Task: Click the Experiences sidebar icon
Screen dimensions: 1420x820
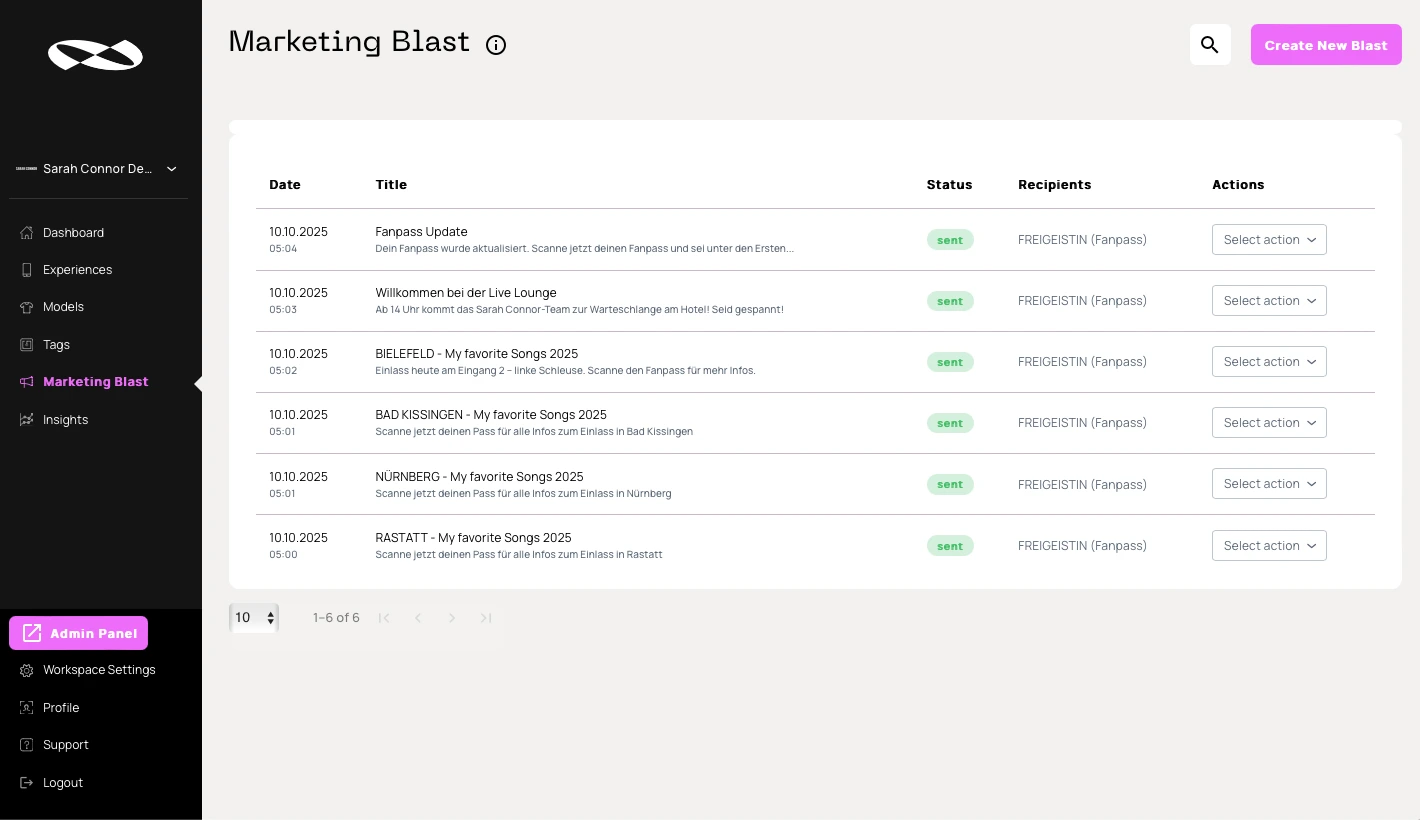Action: coord(27,269)
